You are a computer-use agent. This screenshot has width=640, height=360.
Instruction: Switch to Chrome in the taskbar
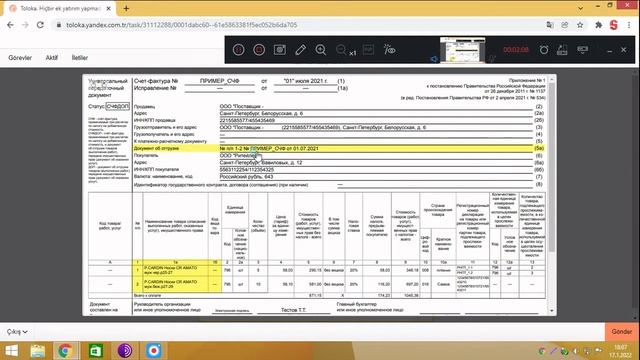[65, 351]
